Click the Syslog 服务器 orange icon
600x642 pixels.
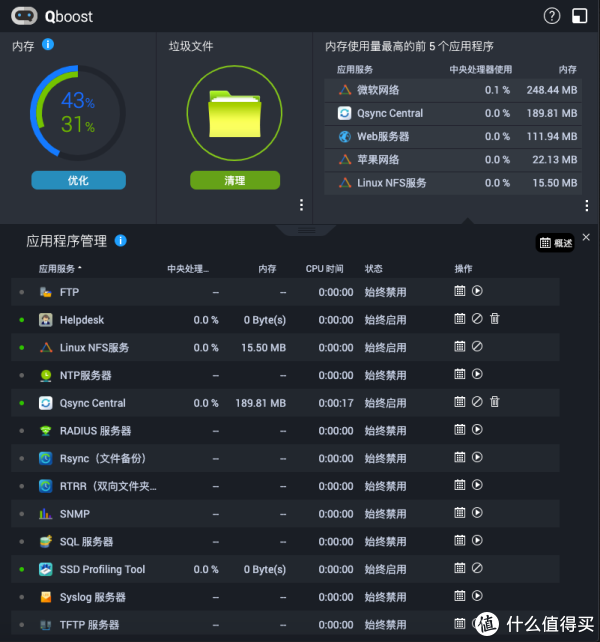click(x=46, y=597)
